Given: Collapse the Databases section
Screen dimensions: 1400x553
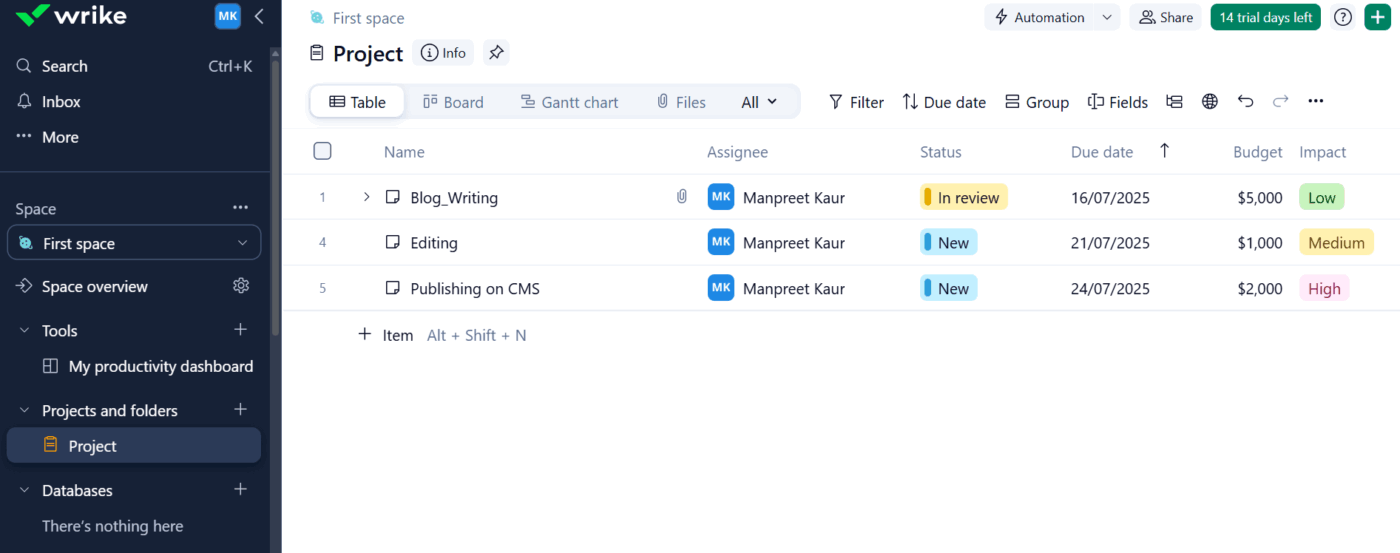Looking at the screenshot, I should tap(24, 491).
